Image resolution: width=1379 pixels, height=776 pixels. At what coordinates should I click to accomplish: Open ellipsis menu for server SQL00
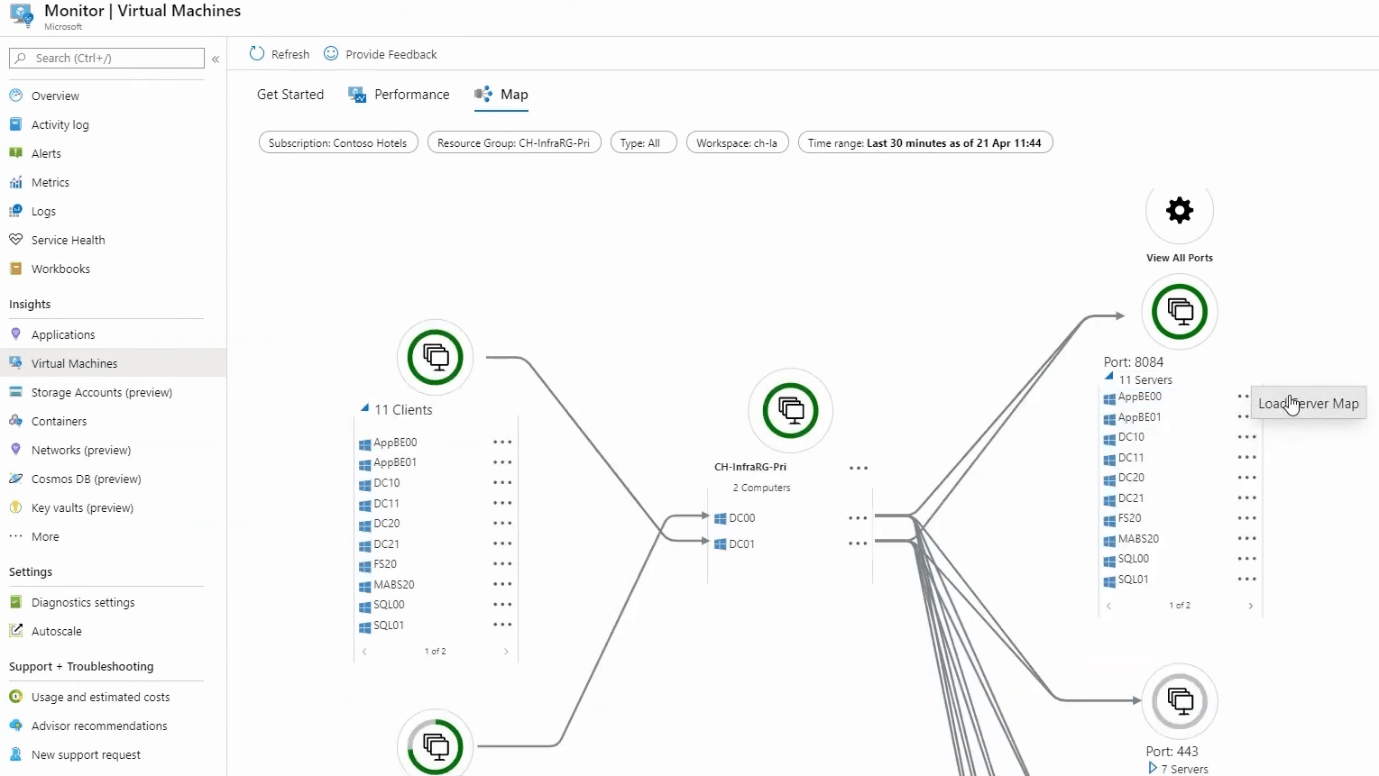(1247, 559)
